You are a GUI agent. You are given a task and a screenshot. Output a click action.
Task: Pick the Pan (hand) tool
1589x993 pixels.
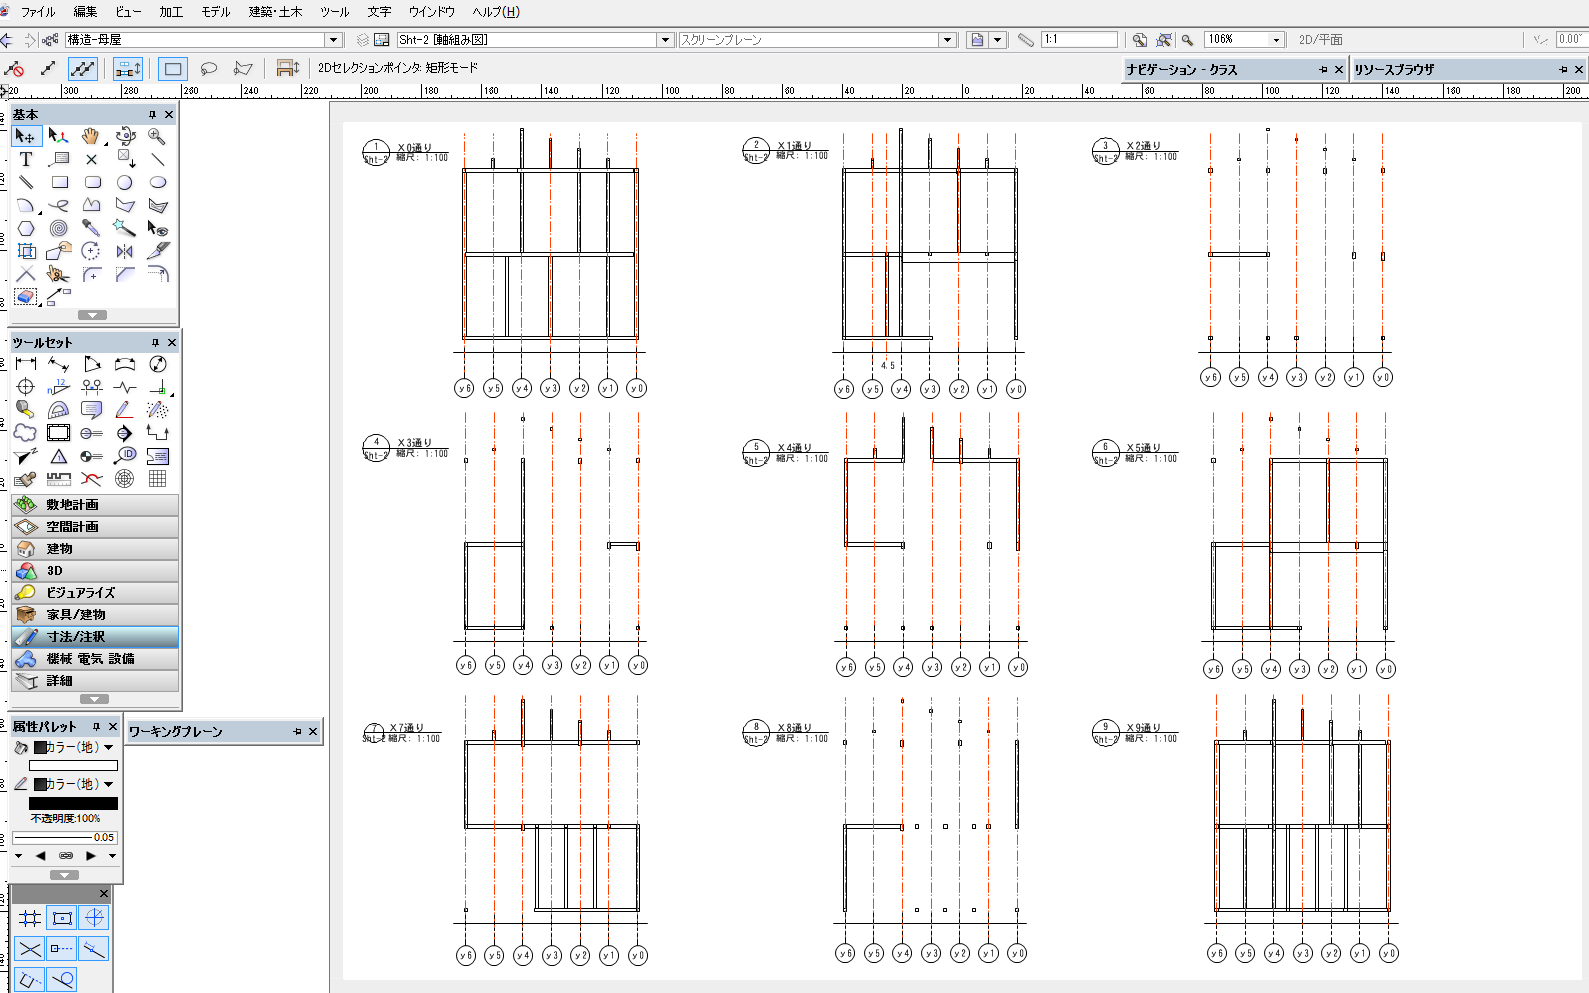[x=91, y=136]
